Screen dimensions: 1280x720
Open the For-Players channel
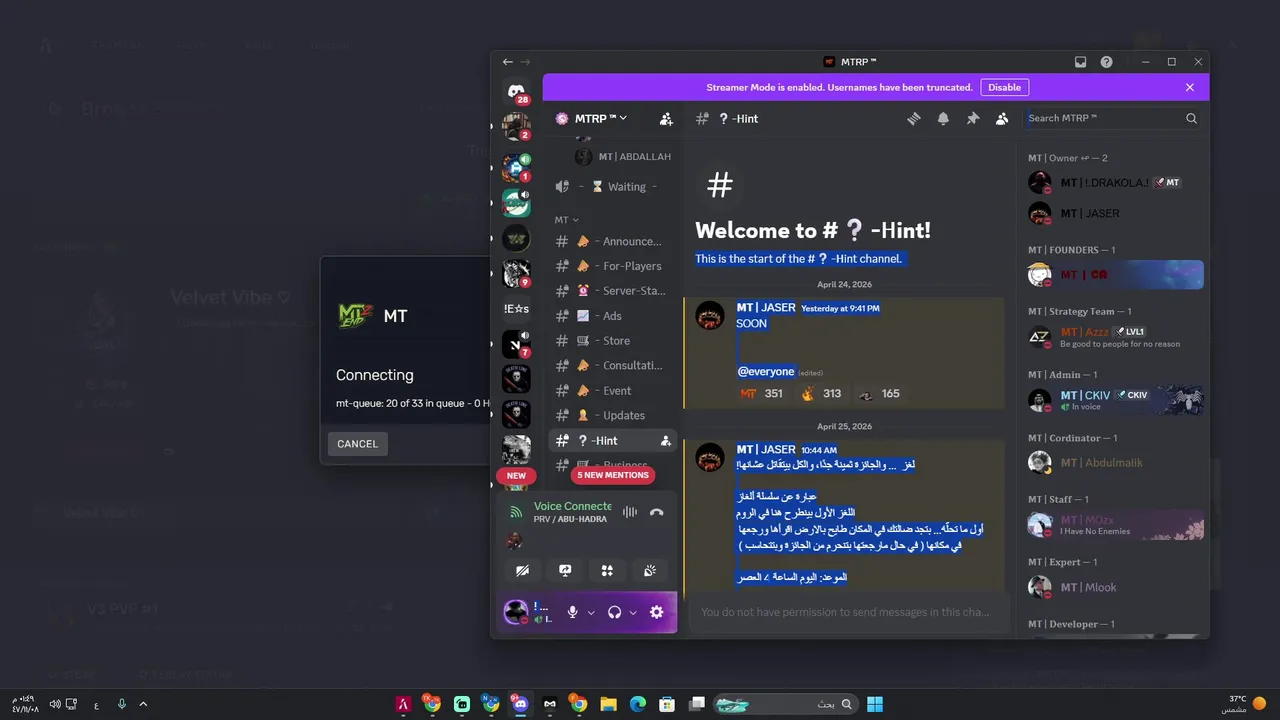613,266
